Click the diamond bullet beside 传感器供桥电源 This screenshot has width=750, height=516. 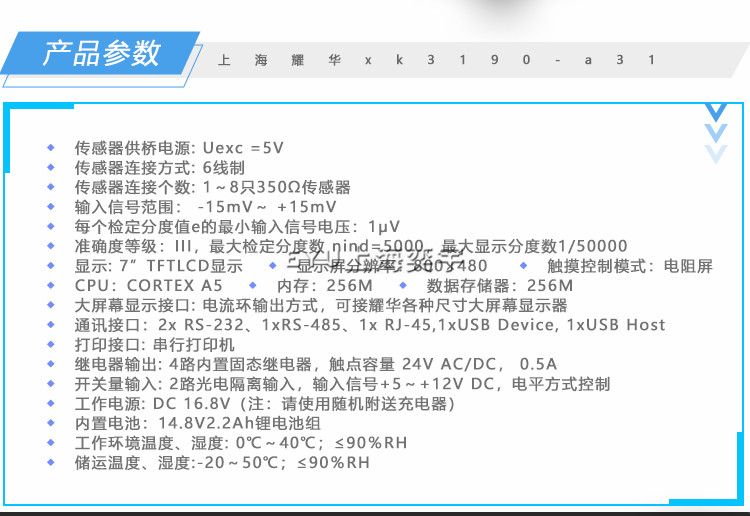pyautogui.click(x=52, y=148)
